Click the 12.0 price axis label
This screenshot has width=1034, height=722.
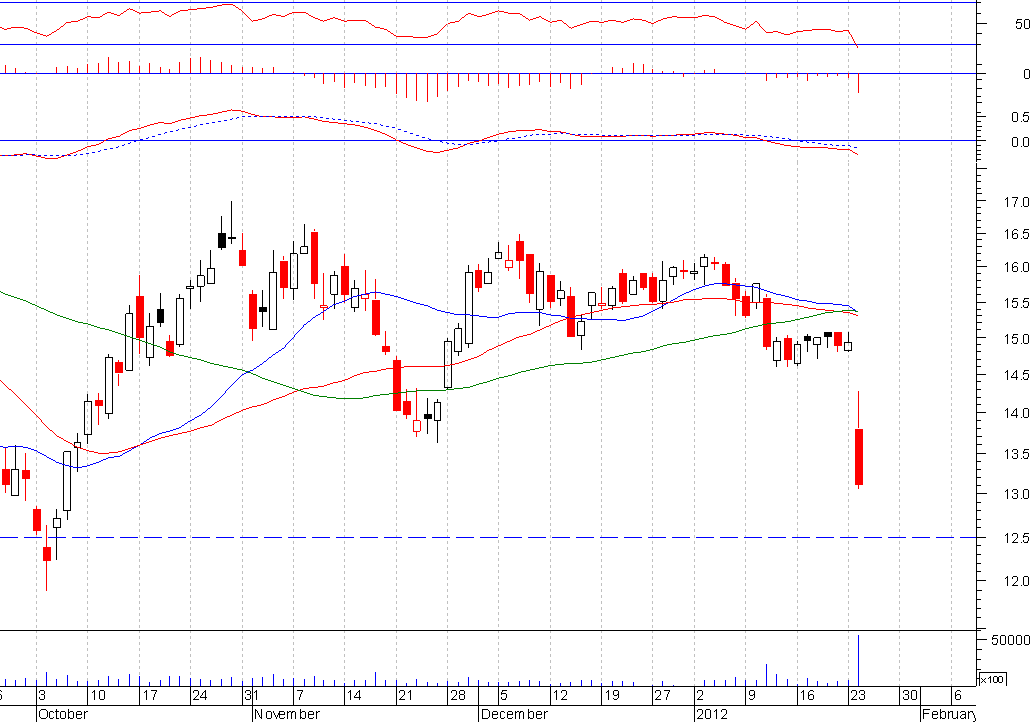click(1016, 582)
